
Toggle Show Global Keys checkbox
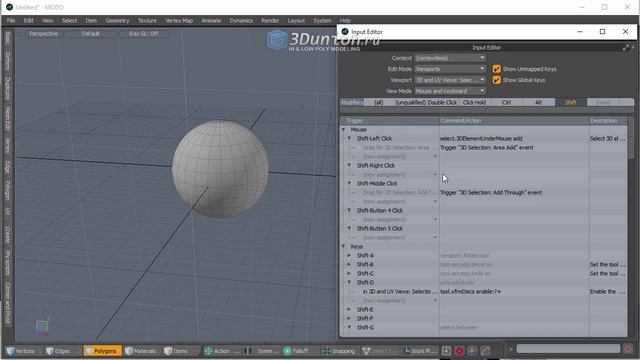[496, 80]
